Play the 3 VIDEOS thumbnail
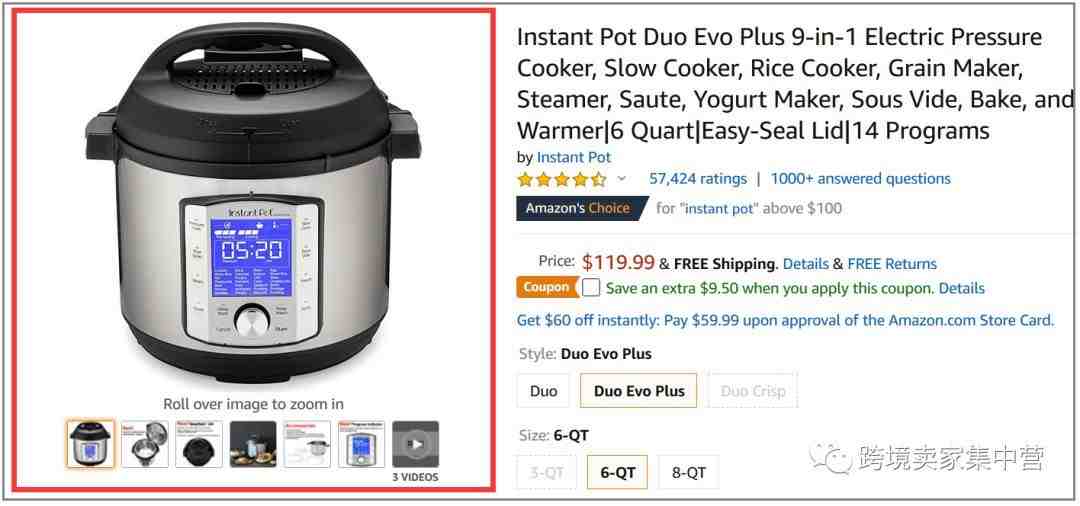 tap(415, 444)
